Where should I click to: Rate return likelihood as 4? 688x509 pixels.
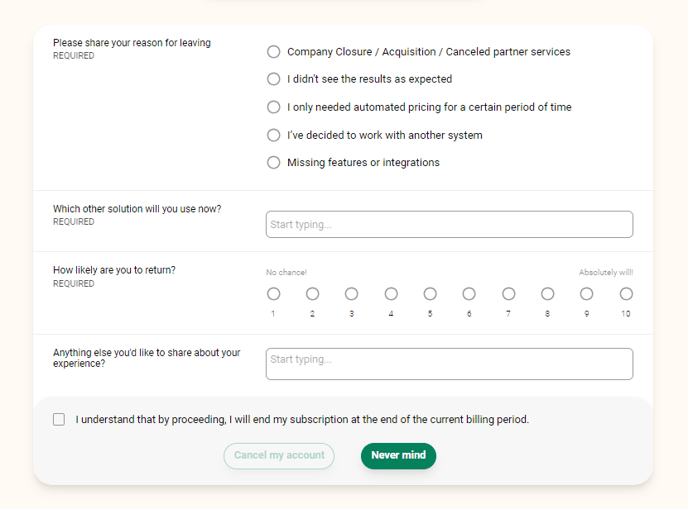tap(391, 294)
